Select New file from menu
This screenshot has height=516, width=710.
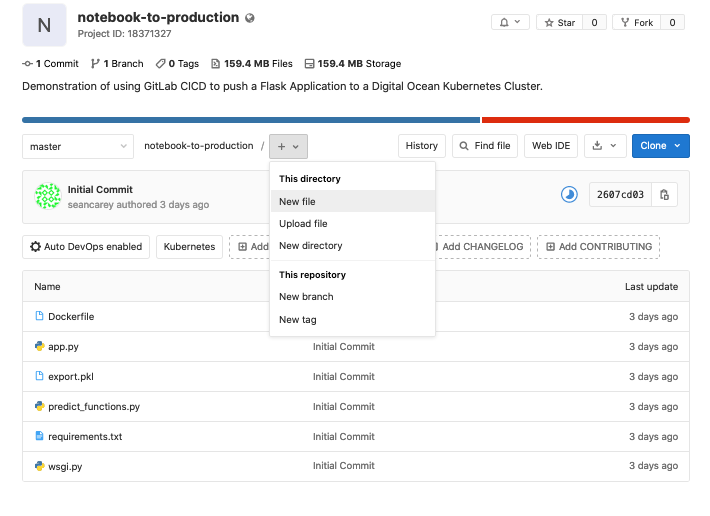point(297,202)
